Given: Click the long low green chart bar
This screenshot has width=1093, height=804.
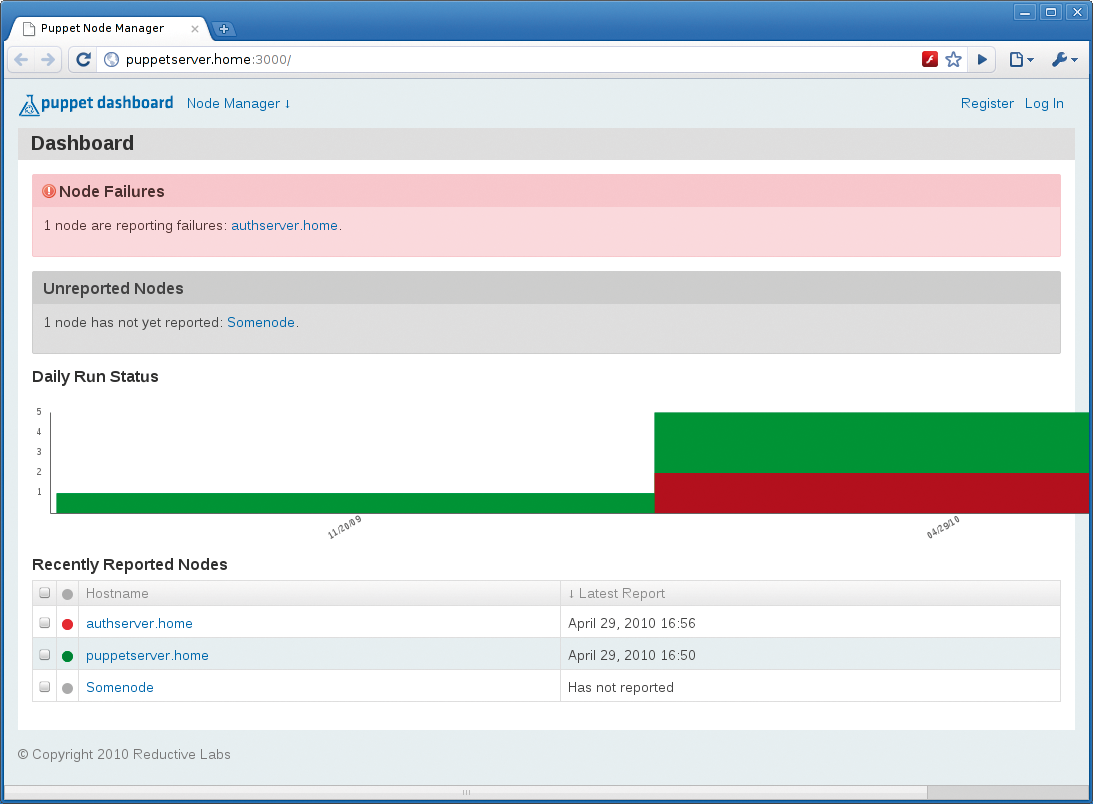Looking at the screenshot, I should tap(356, 503).
